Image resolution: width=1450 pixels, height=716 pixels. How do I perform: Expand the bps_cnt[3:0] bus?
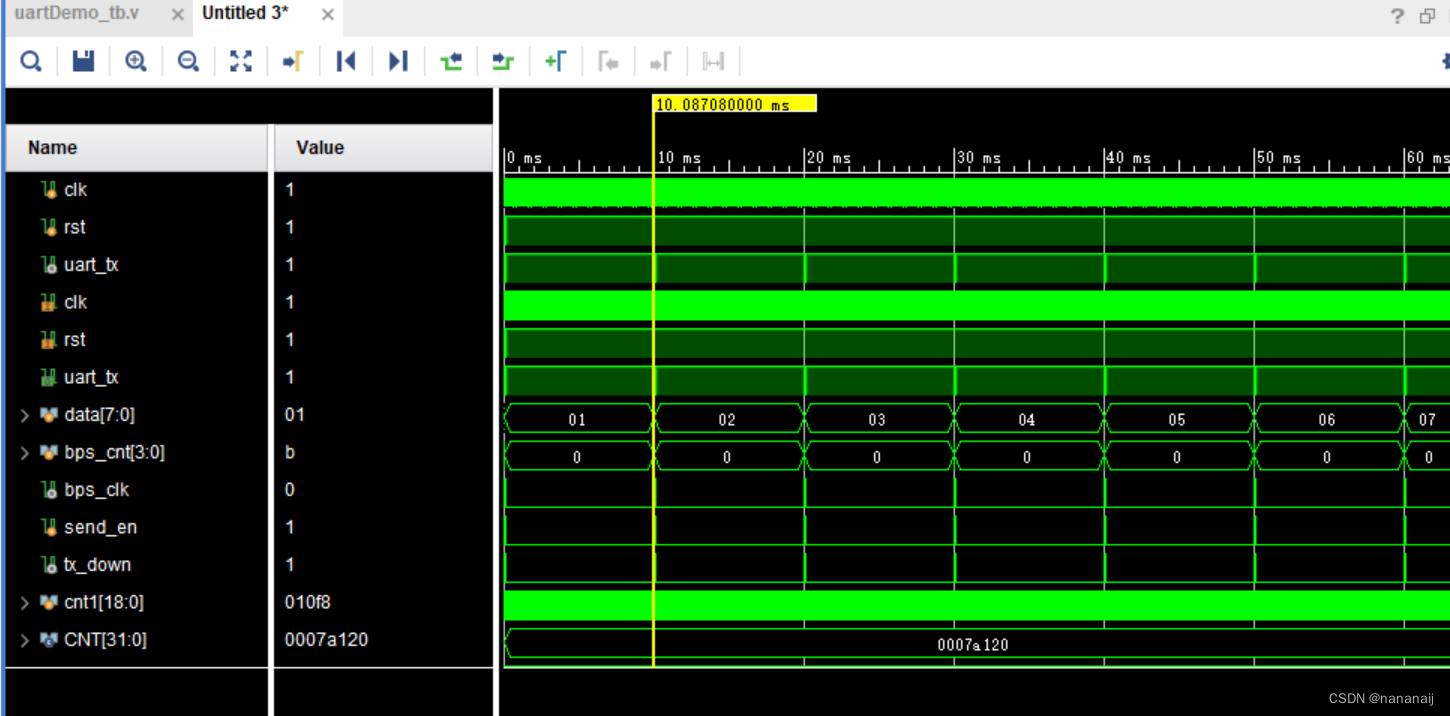25,453
